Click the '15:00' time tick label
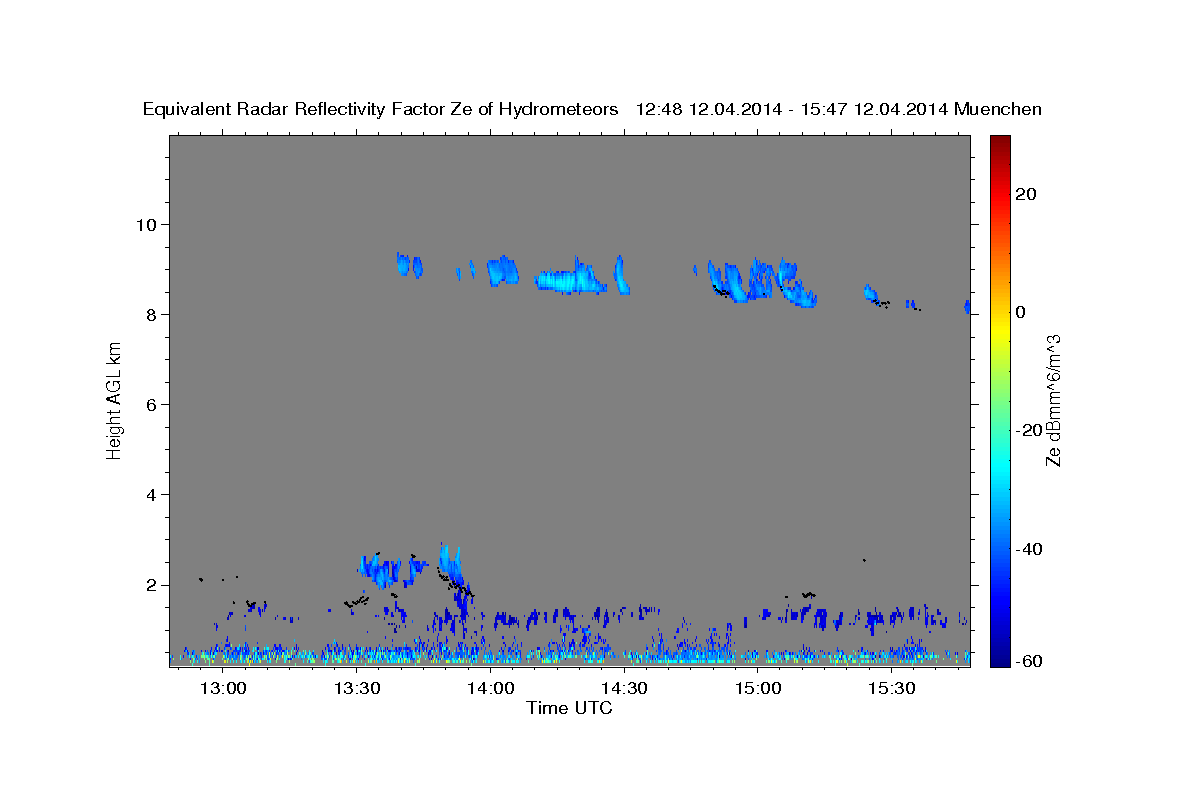This screenshot has height=800, width=1200. pyautogui.click(x=759, y=688)
